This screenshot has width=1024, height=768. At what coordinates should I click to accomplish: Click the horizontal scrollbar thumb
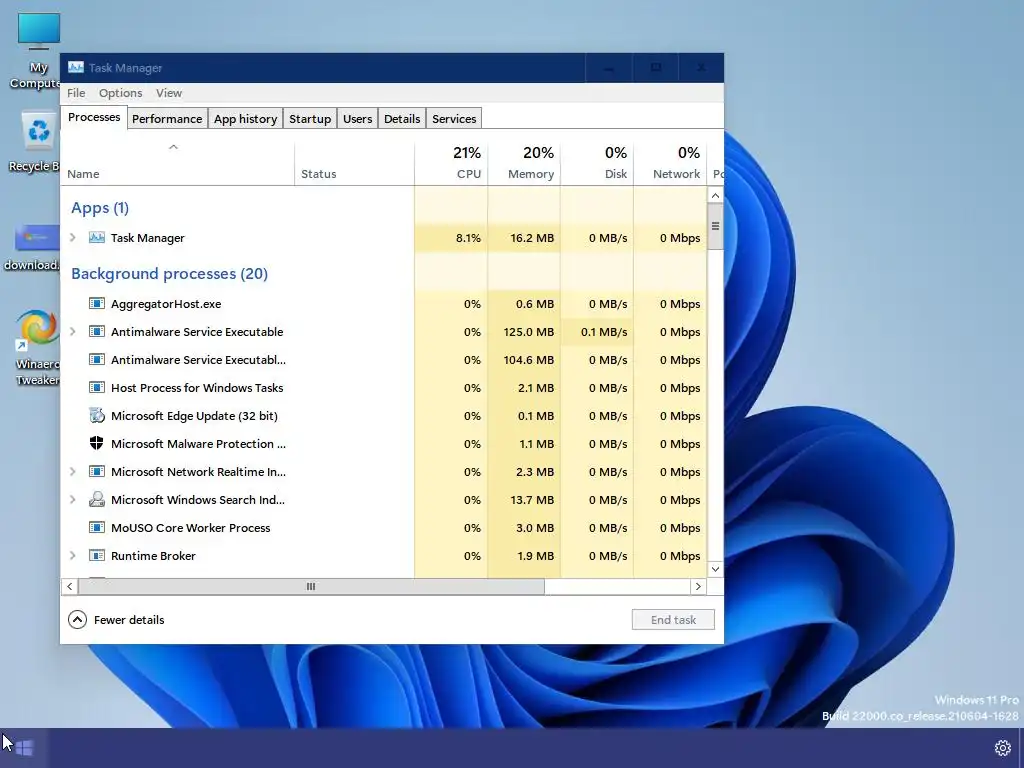311,586
